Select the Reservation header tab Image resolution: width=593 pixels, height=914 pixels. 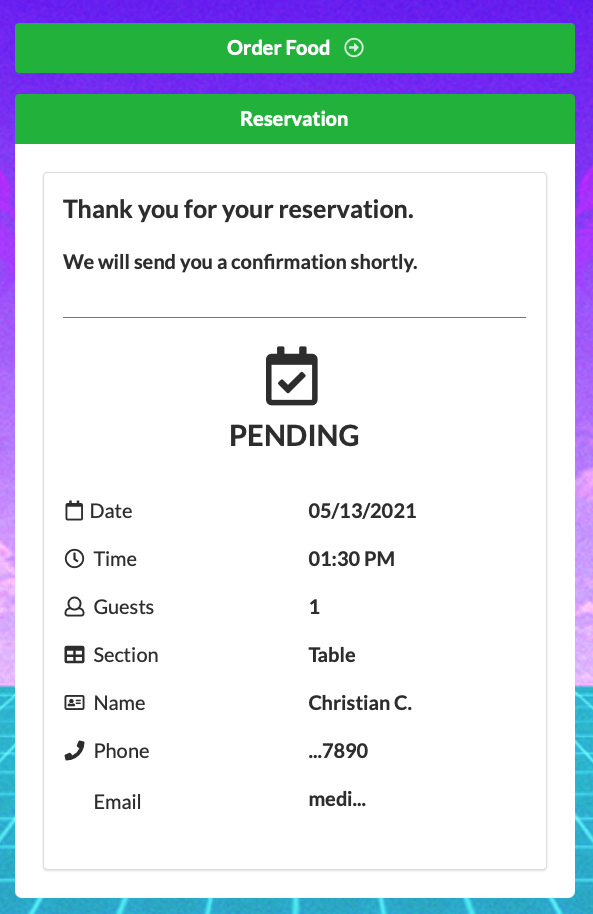295,119
